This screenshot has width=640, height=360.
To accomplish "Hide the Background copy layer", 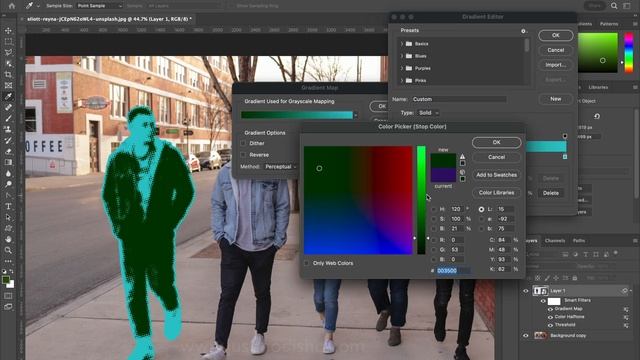I will tap(526, 336).
